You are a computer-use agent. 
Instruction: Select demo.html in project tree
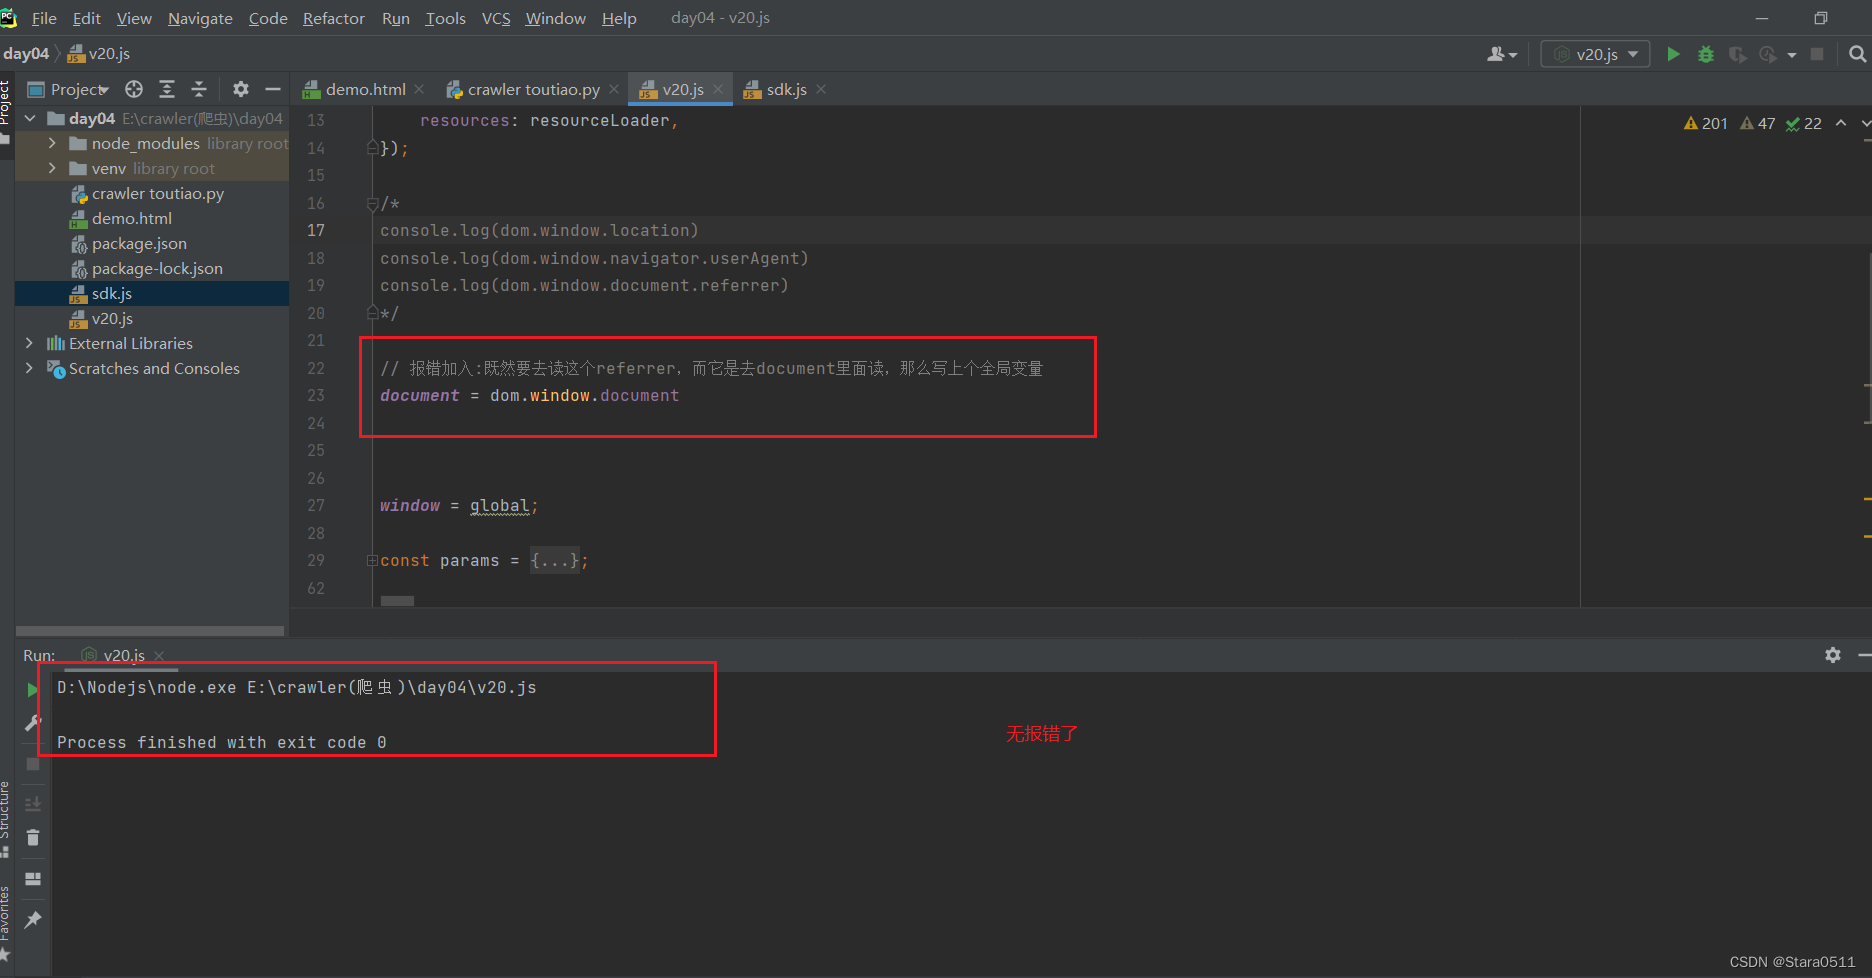point(132,218)
